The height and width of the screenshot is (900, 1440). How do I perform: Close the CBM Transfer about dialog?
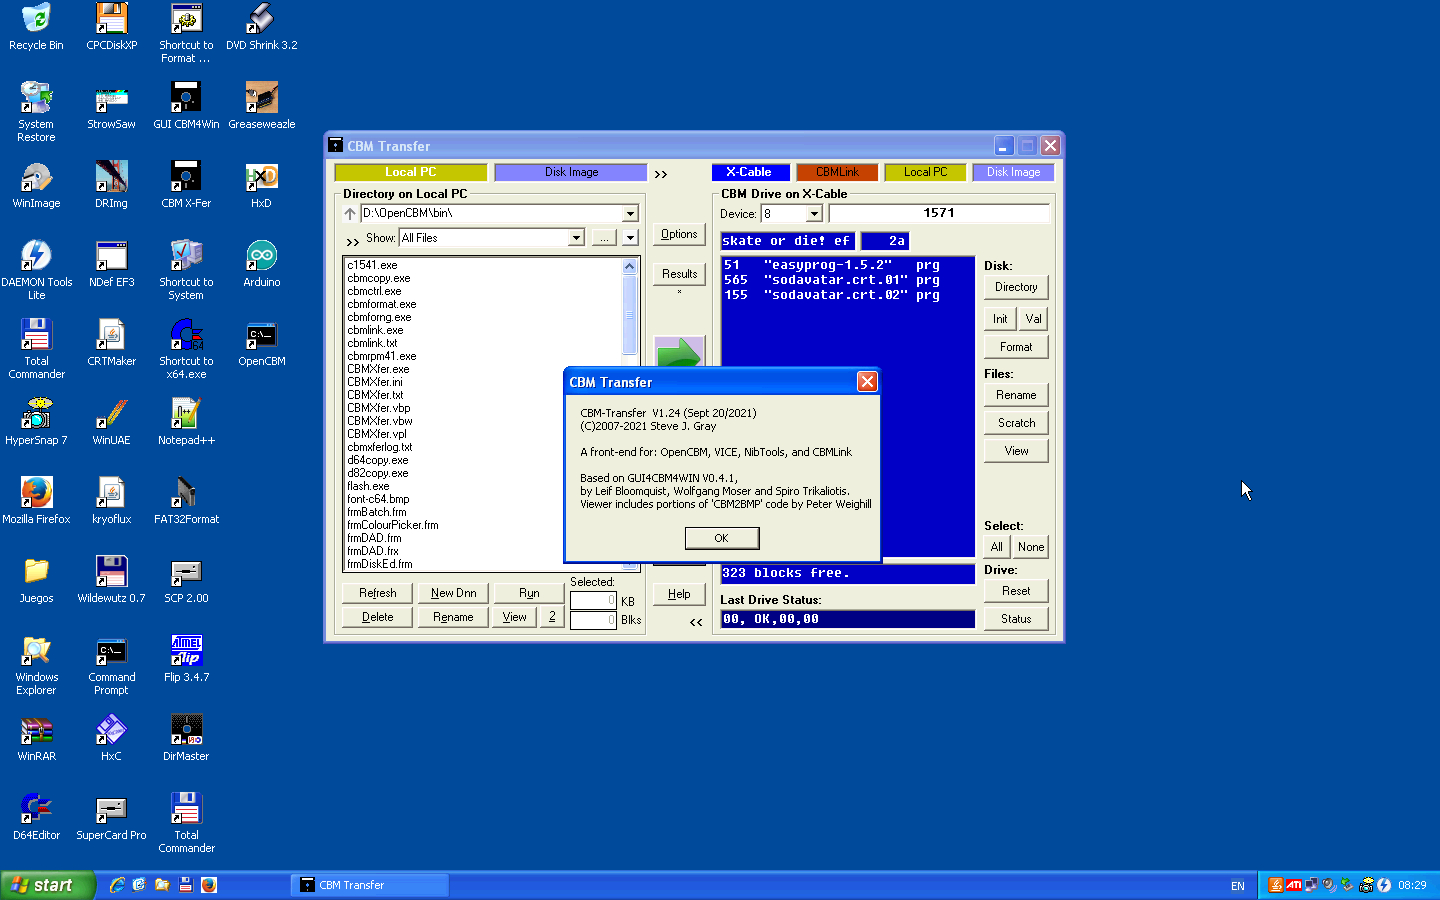[867, 382]
